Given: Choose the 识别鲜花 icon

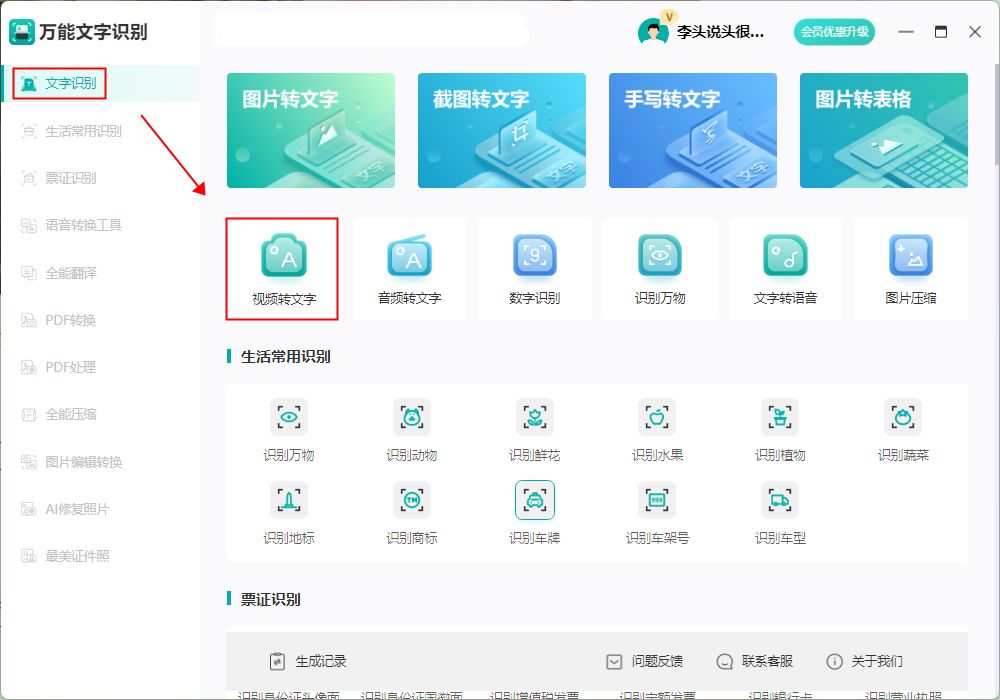Looking at the screenshot, I should pos(534,417).
